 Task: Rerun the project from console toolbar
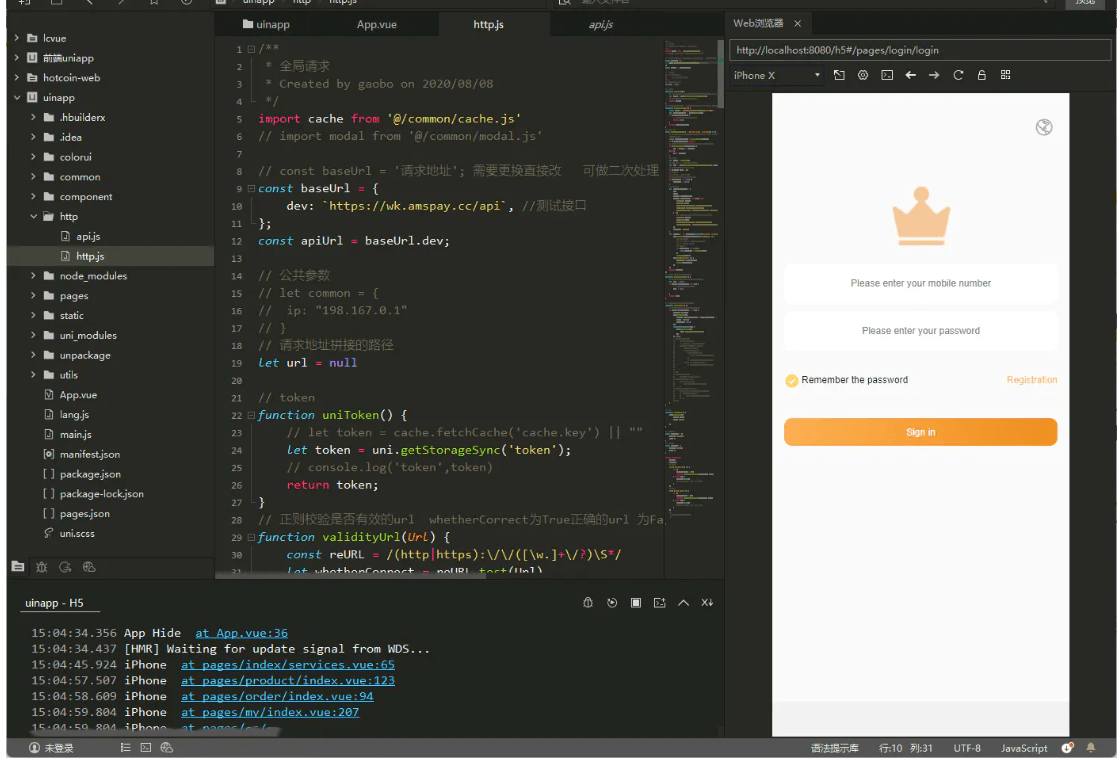pos(612,603)
